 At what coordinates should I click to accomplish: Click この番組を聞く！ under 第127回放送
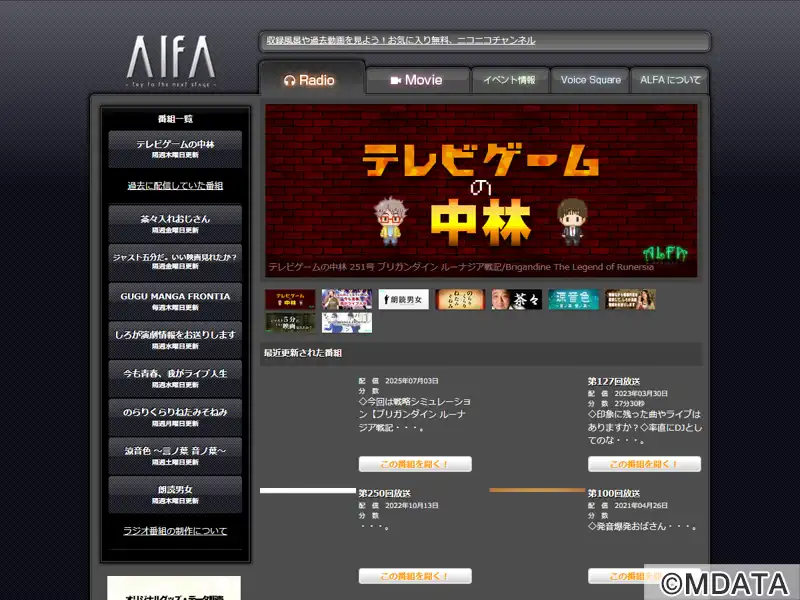click(644, 464)
